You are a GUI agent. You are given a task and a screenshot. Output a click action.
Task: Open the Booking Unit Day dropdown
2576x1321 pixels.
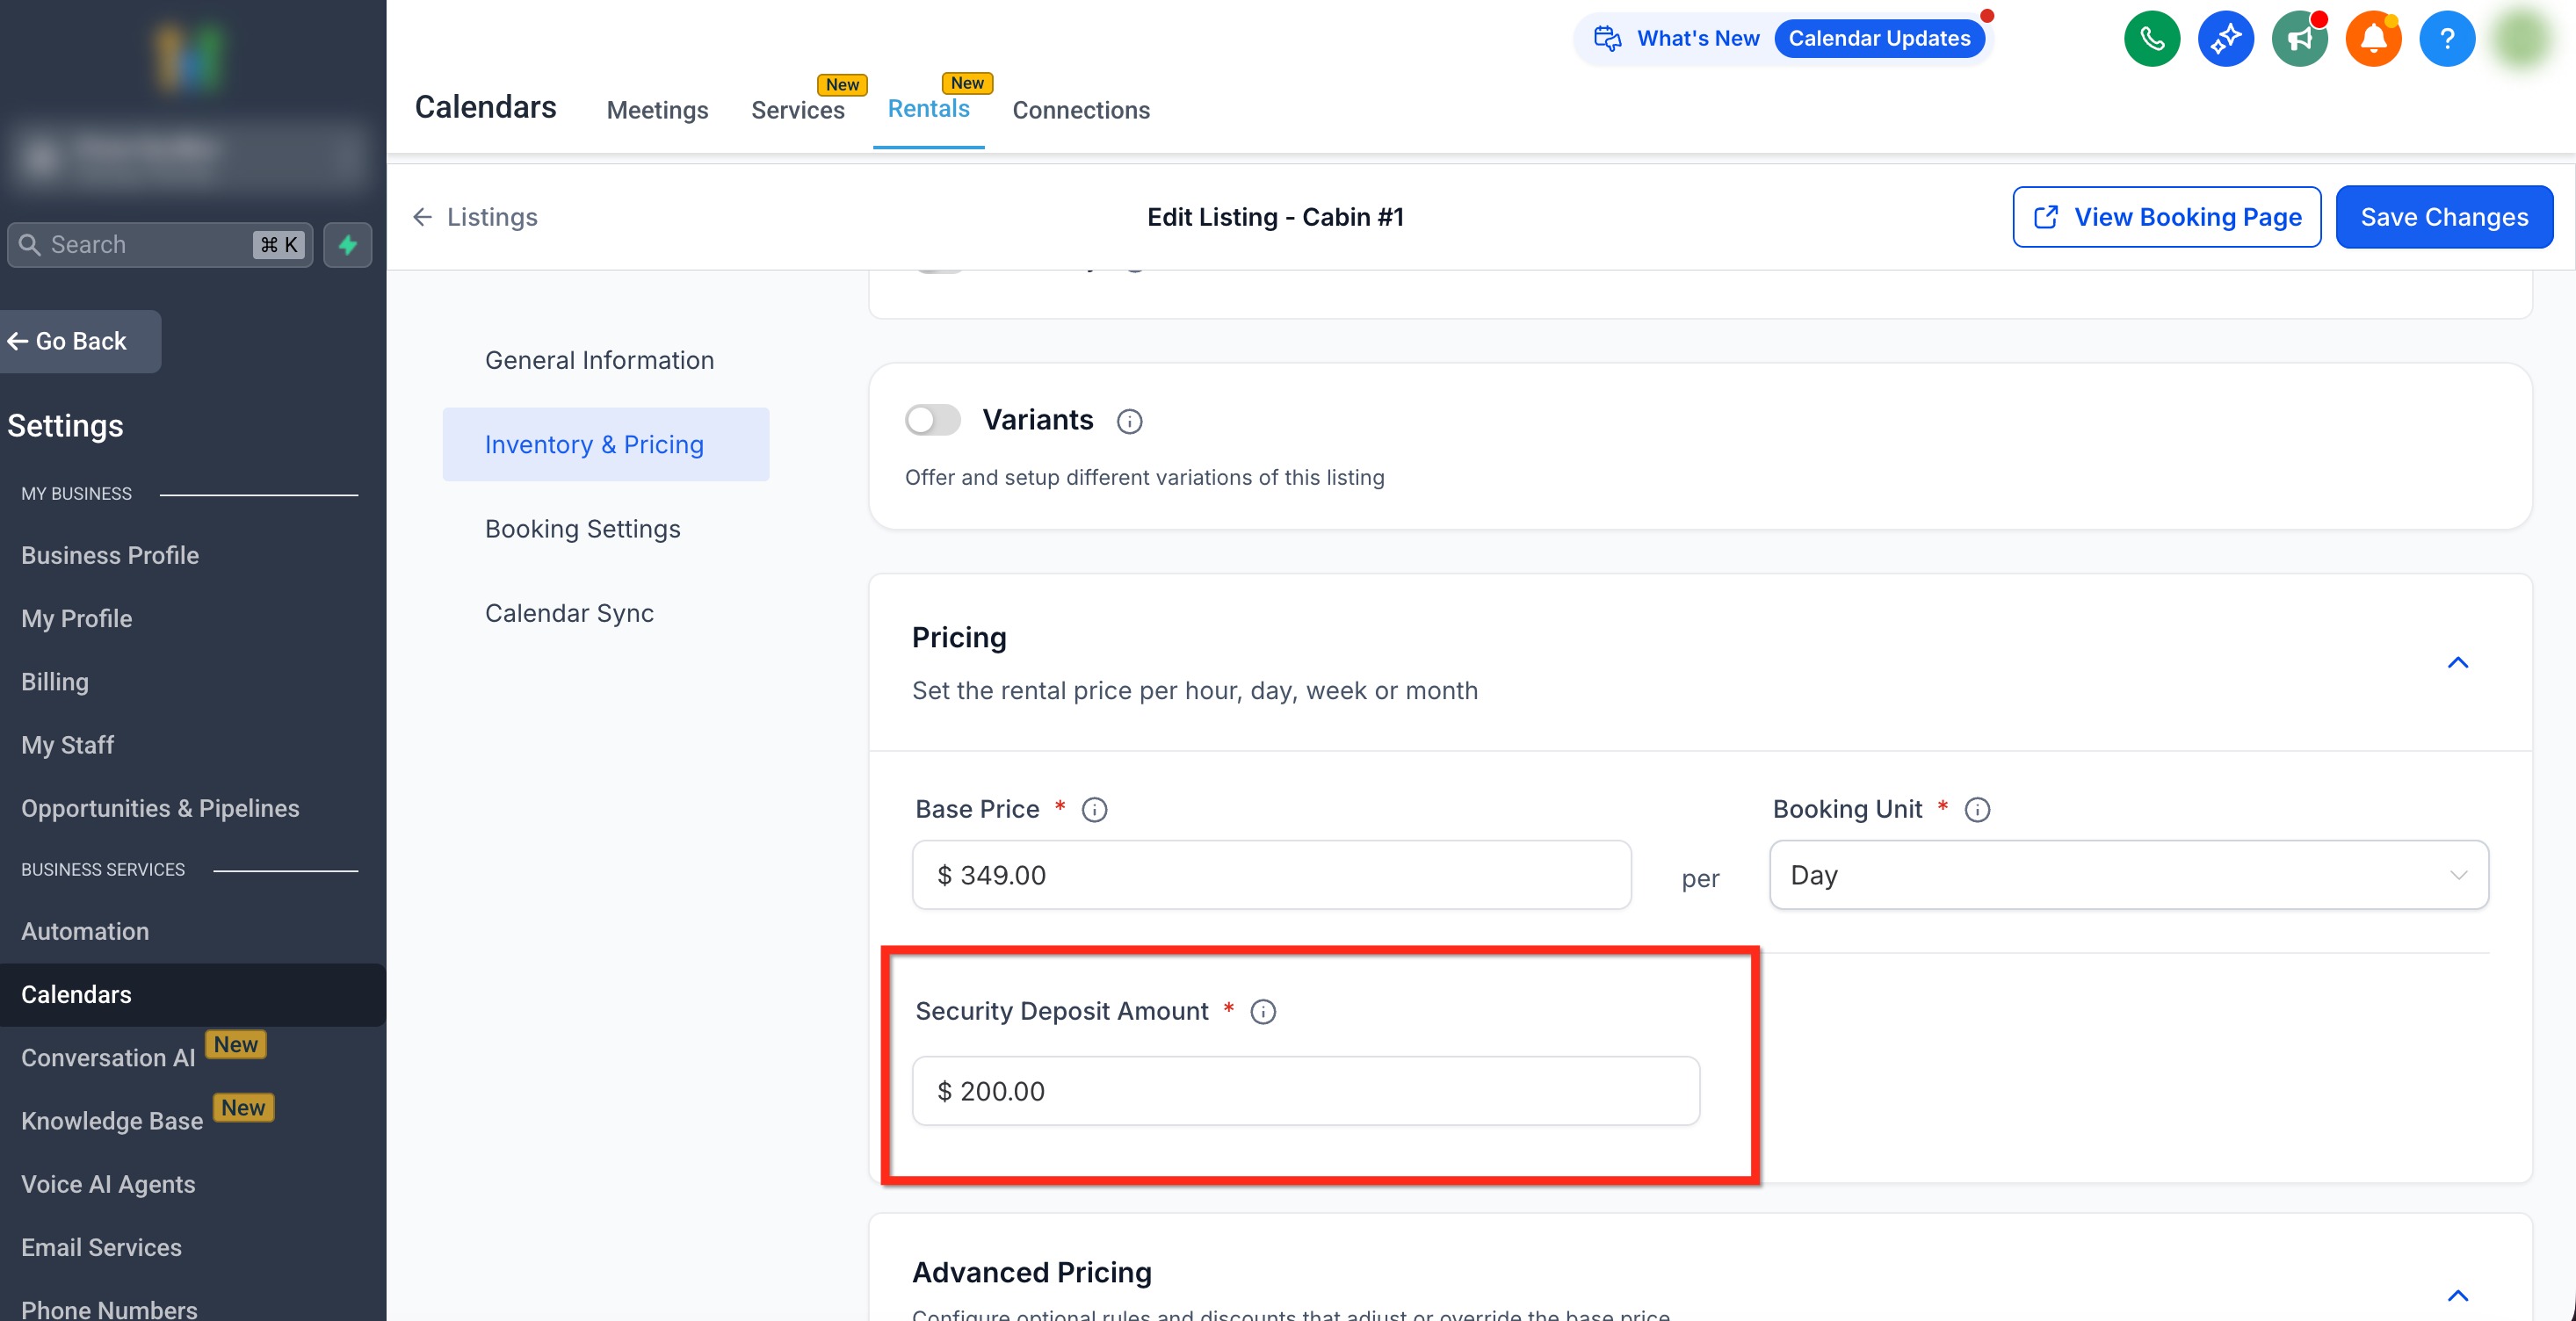tap(2128, 875)
